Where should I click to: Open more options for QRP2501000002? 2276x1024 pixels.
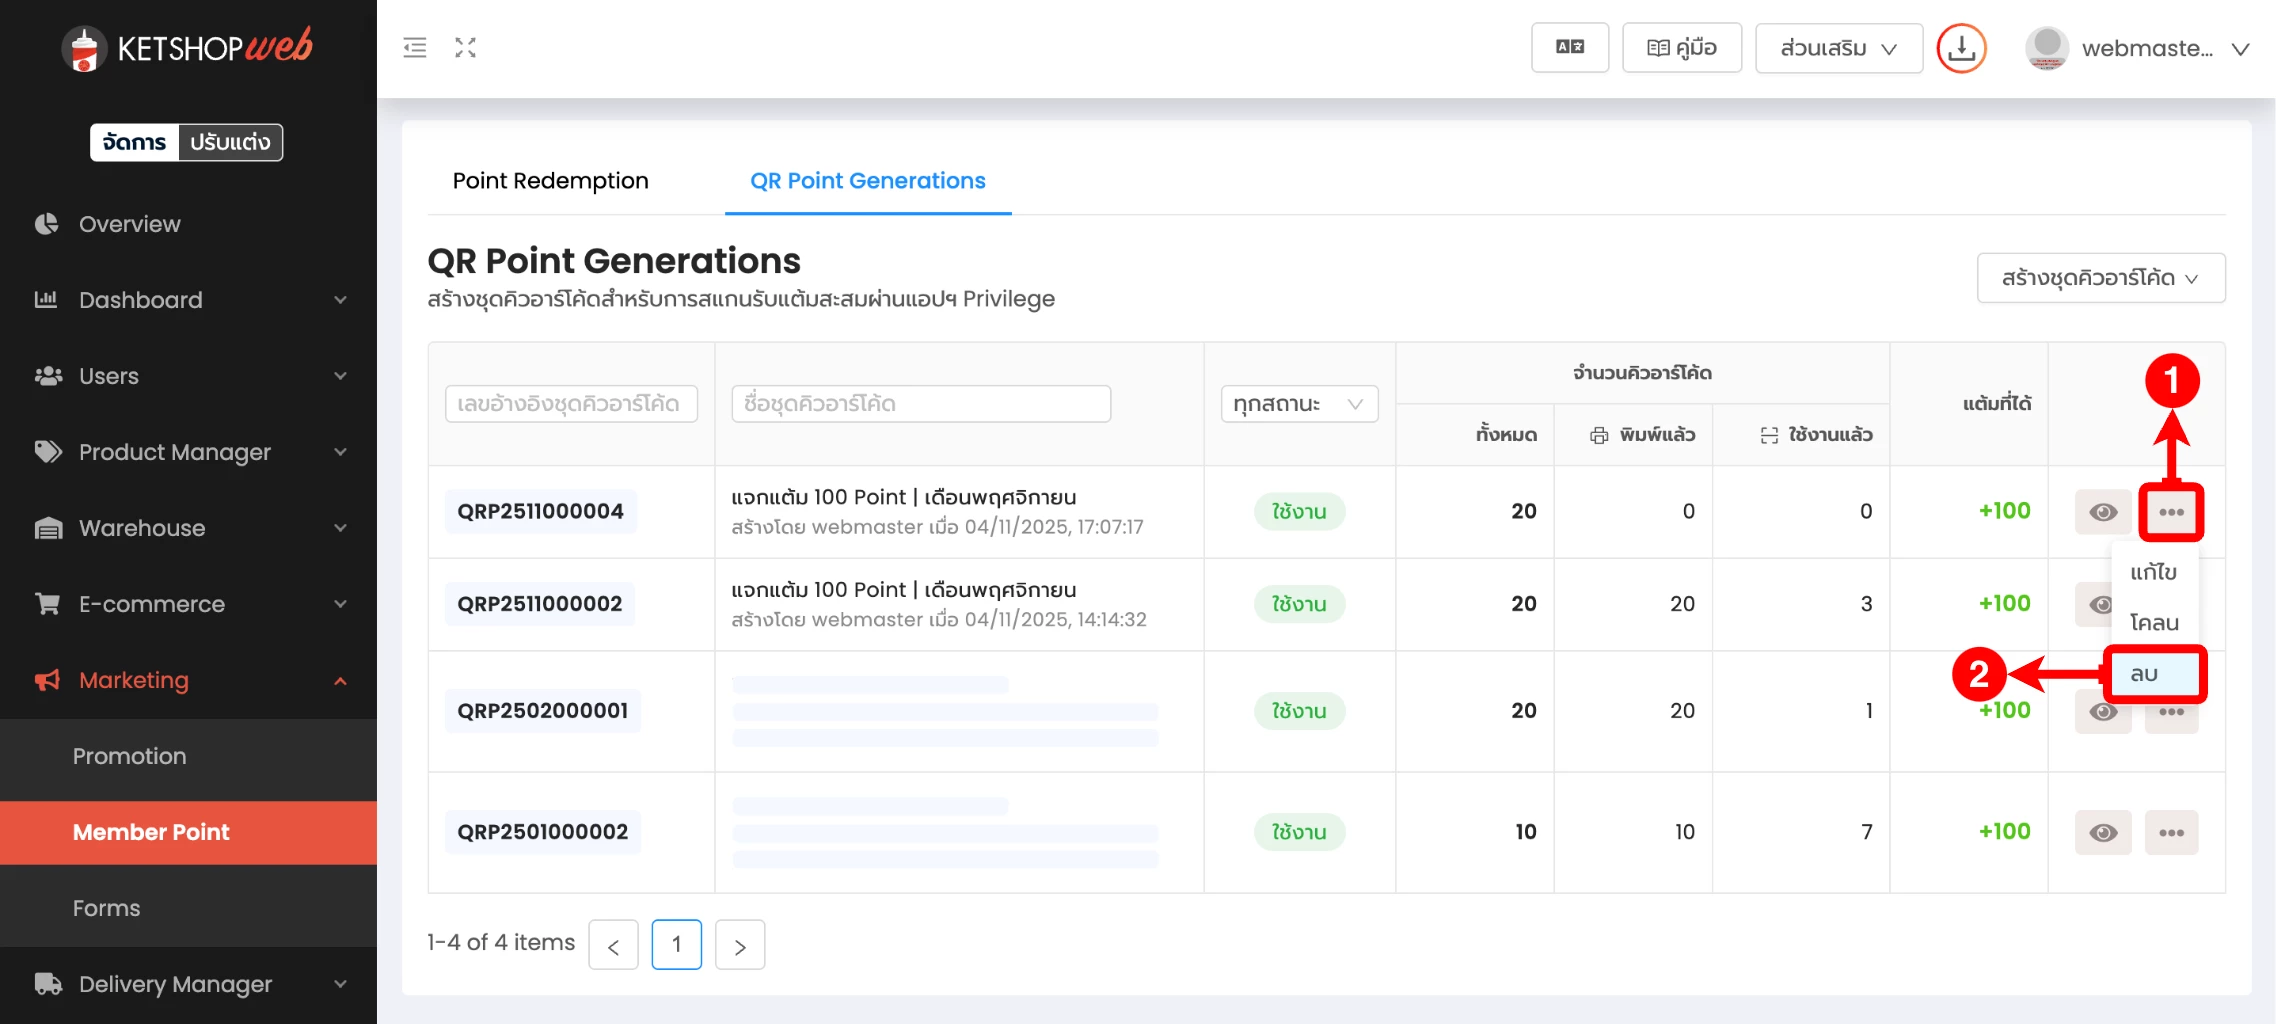click(2170, 832)
